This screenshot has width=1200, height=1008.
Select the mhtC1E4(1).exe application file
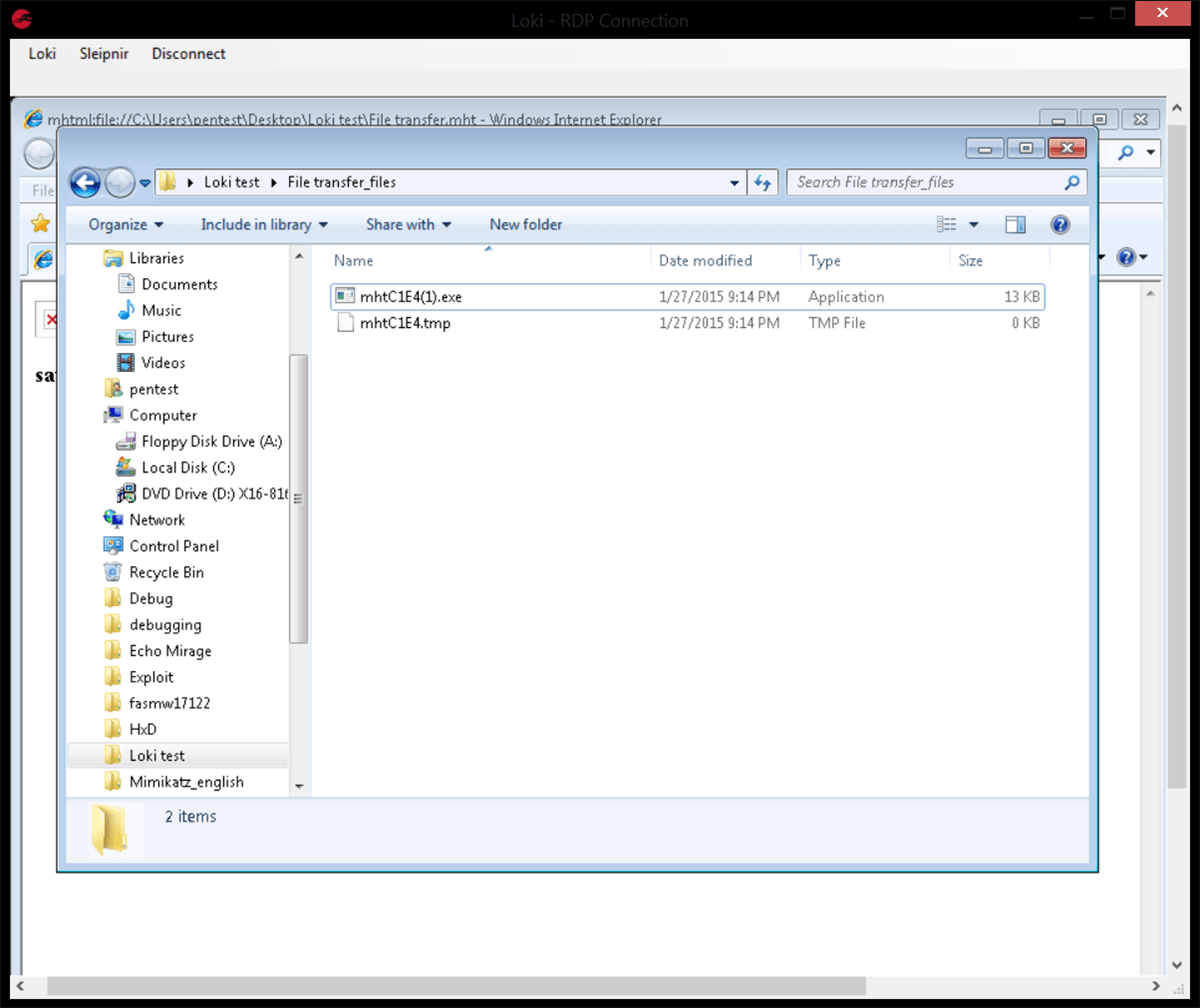pos(411,297)
